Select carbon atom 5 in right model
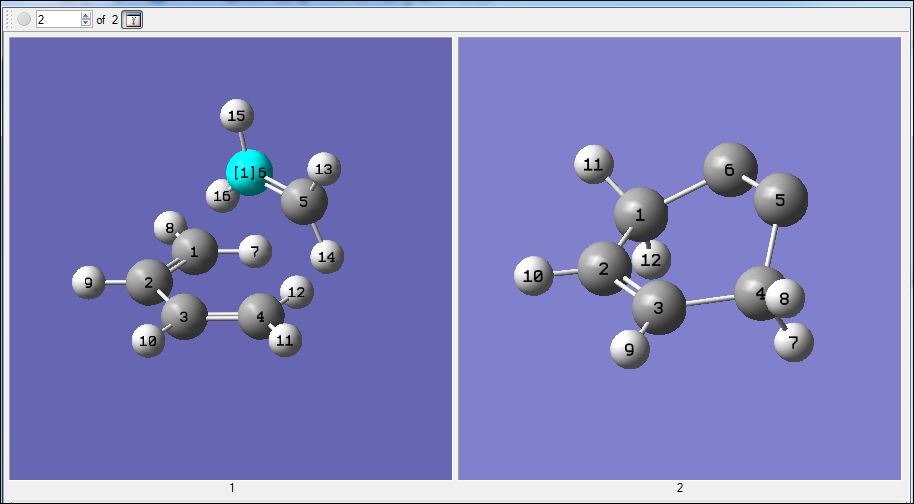The height and width of the screenshot is (504, 914). tap(781, 199)
